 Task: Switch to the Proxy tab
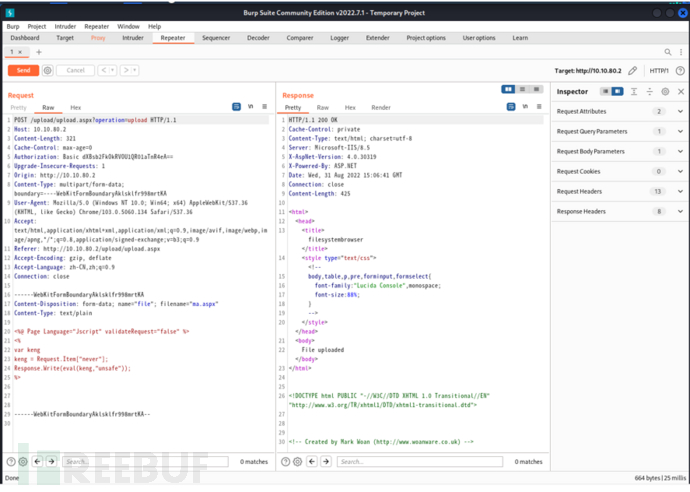click(98, 38)
